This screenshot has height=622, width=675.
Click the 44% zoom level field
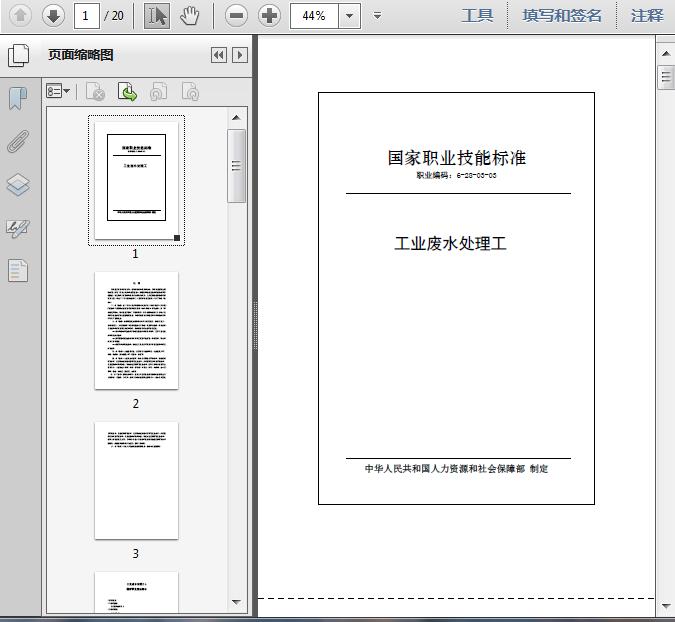(x=314, y=16)
